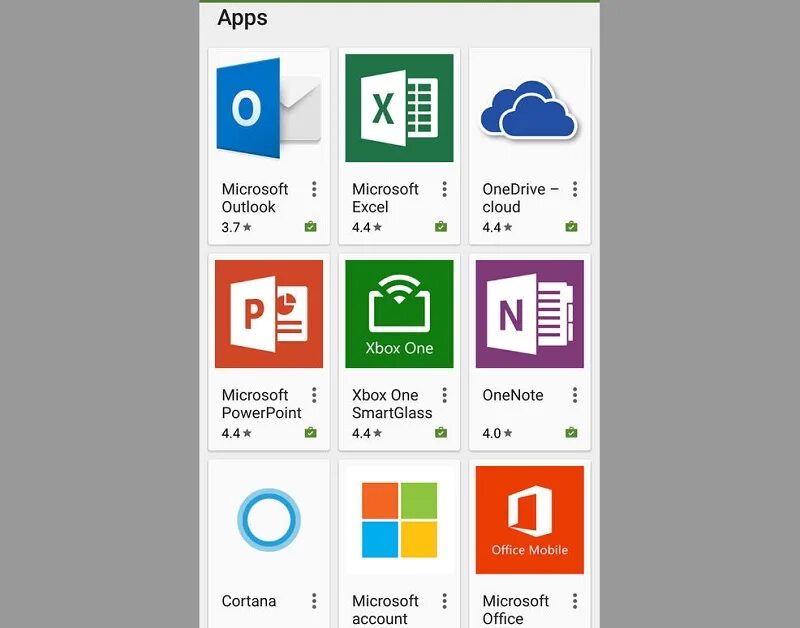Image resolution: width=800 pixels, height=628 pixels.
Task: Click the "Xbox One SmartGlass" title text
Action: coord(392,404)
